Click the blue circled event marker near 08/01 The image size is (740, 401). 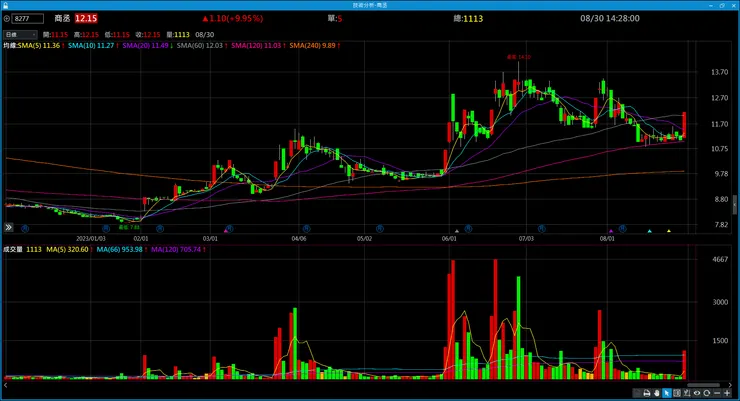[x=622, y=228]
